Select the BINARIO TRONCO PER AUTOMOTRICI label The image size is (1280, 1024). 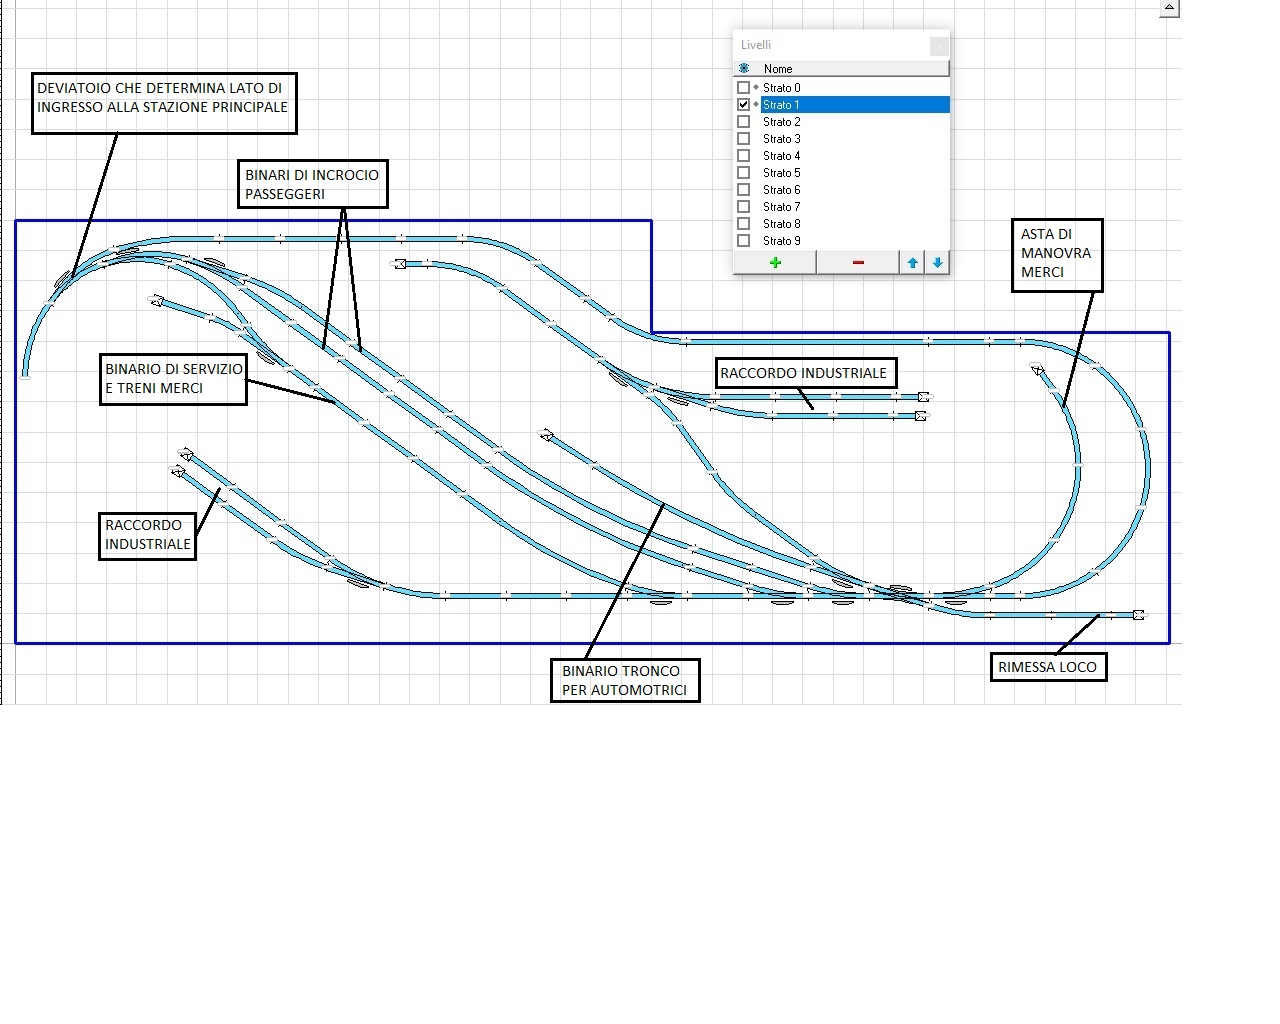[624, 680]
